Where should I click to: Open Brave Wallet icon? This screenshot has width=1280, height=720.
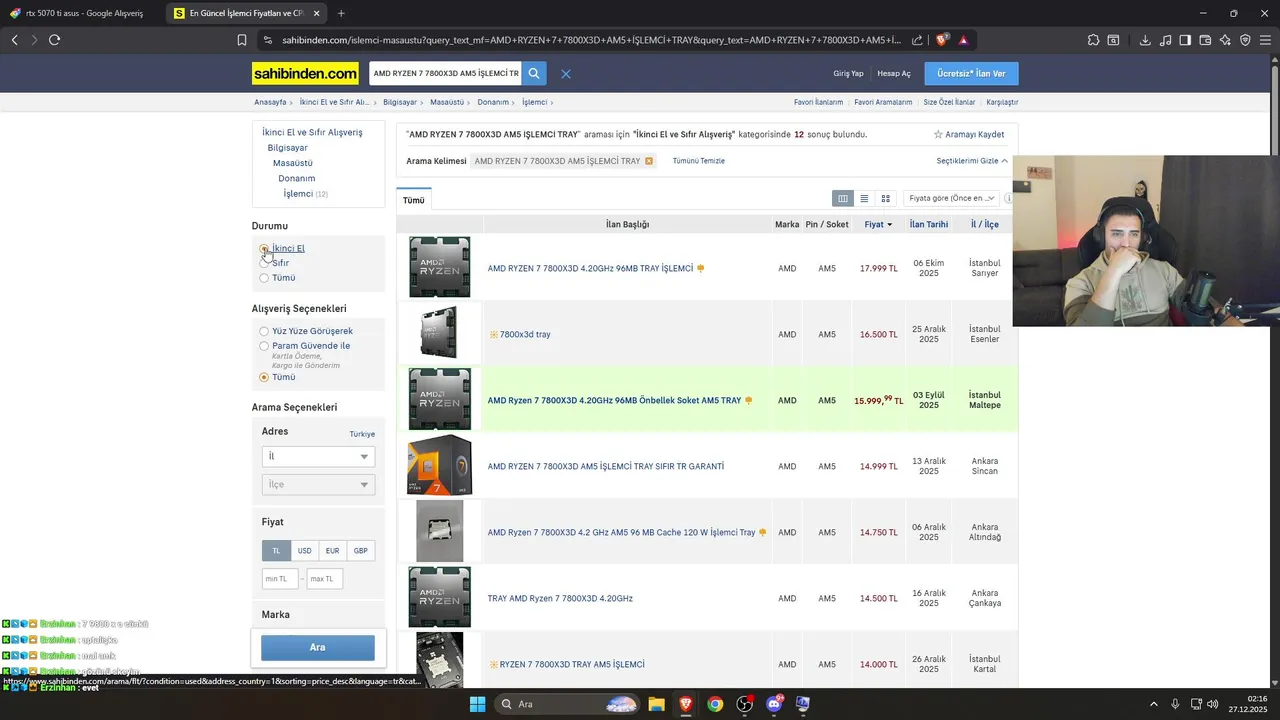tap(1205, 40)
